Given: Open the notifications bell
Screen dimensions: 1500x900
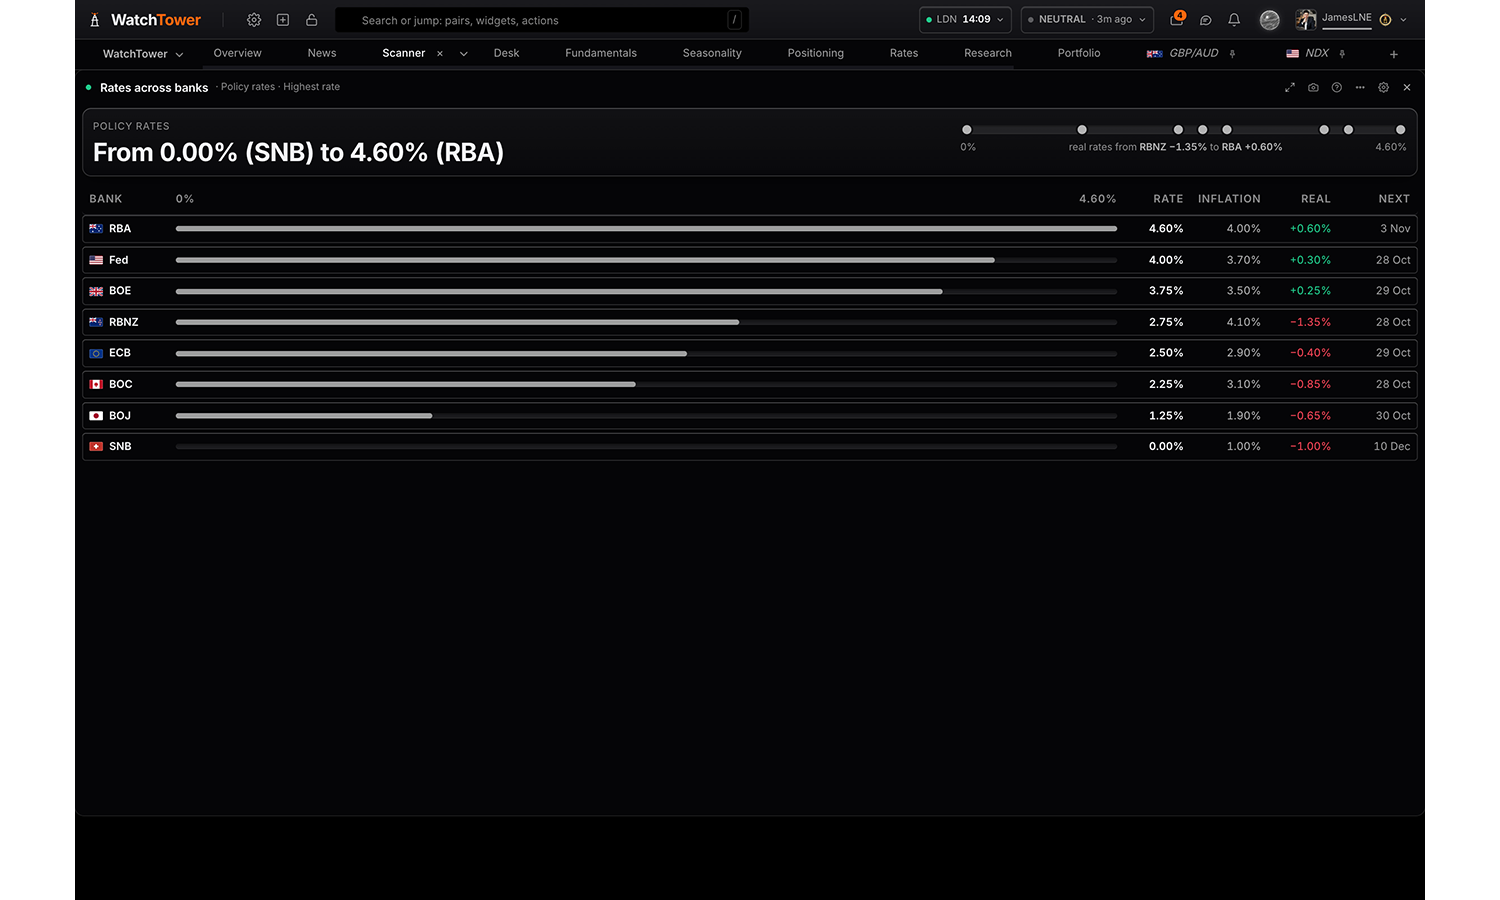Looking at the screenshot, I should pyautogui.click(x=1234, y=20).
